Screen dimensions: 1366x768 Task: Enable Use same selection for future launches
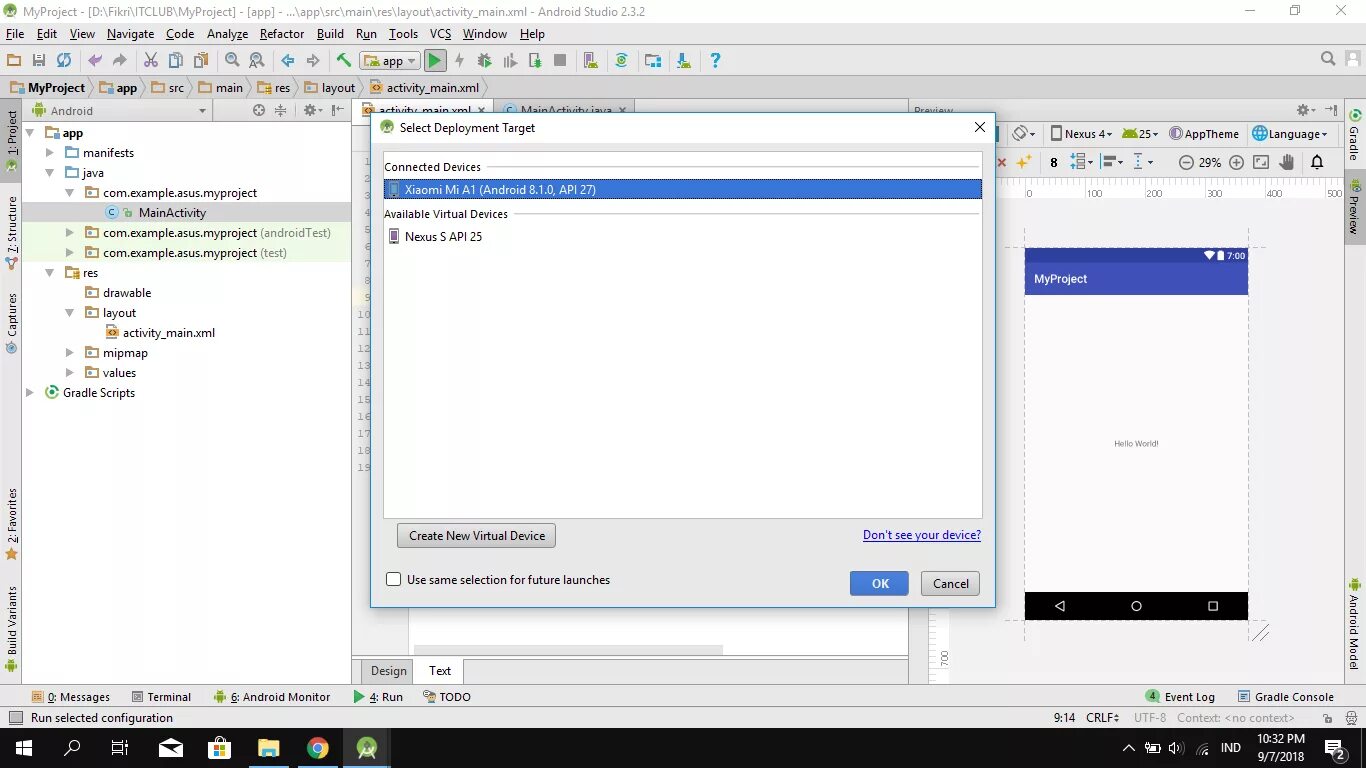394,580
